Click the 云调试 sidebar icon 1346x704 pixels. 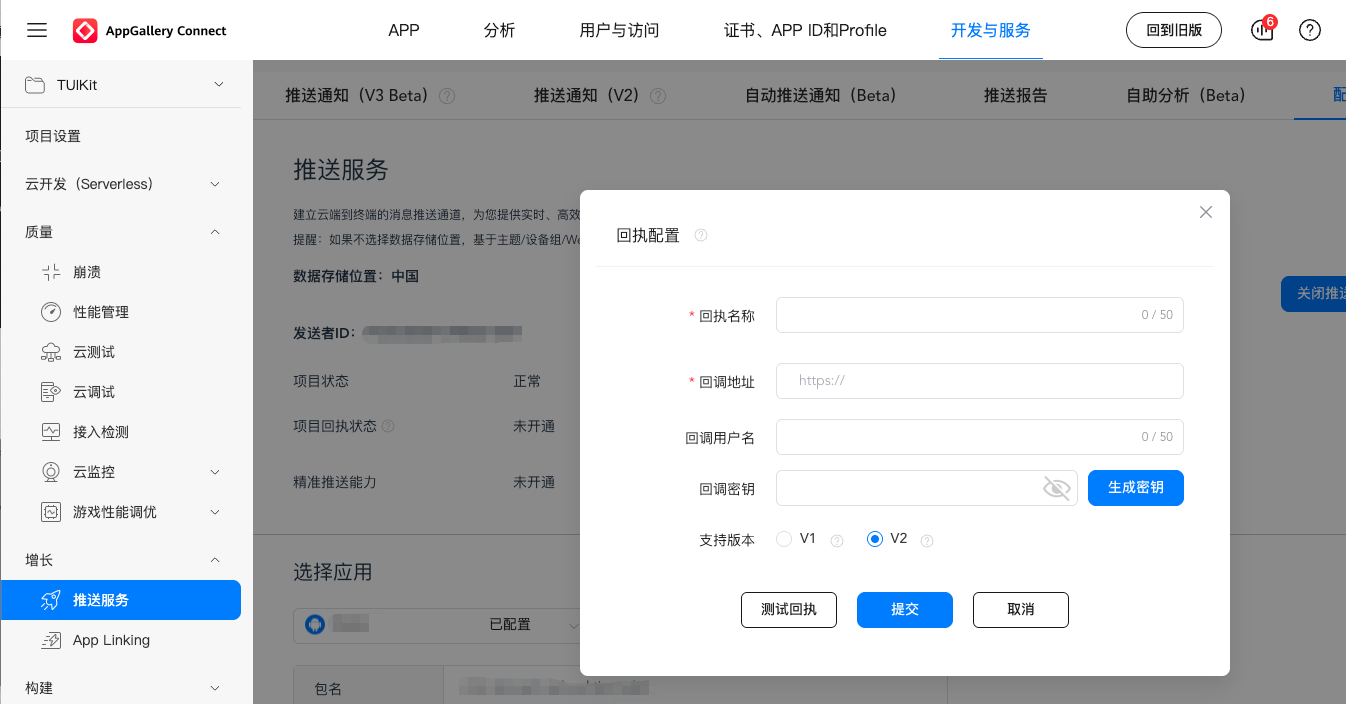tap(51, 392)
